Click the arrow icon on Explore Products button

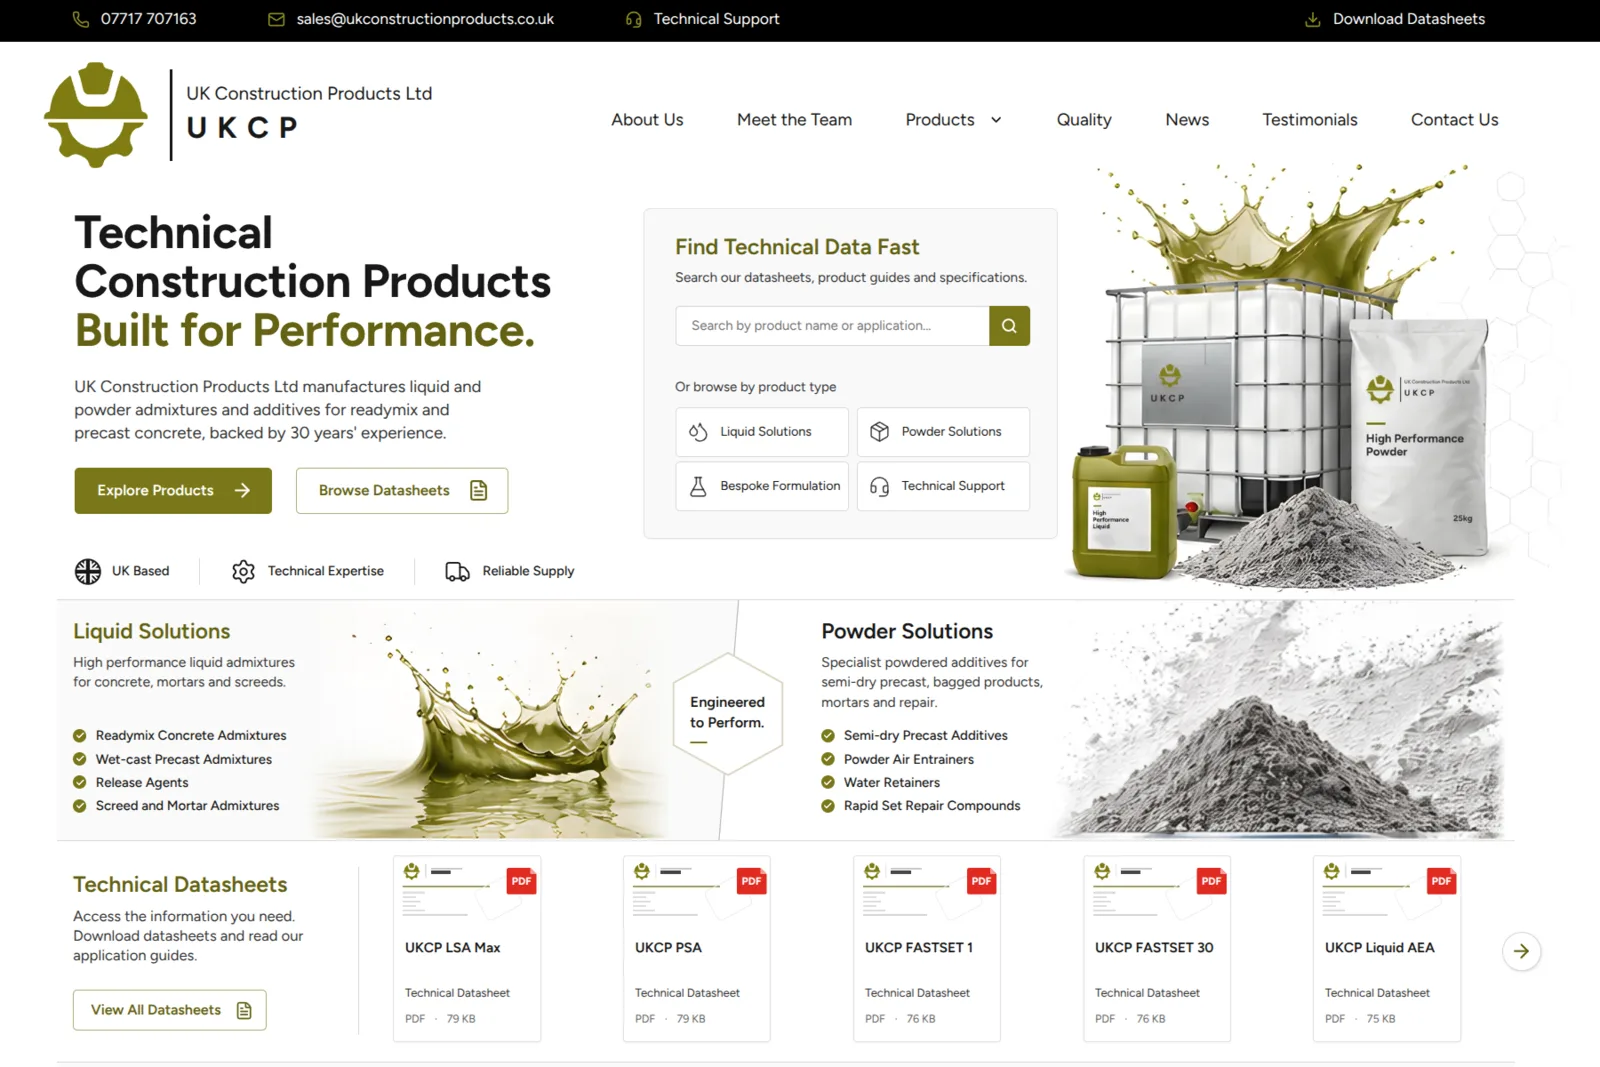[242, 491]
